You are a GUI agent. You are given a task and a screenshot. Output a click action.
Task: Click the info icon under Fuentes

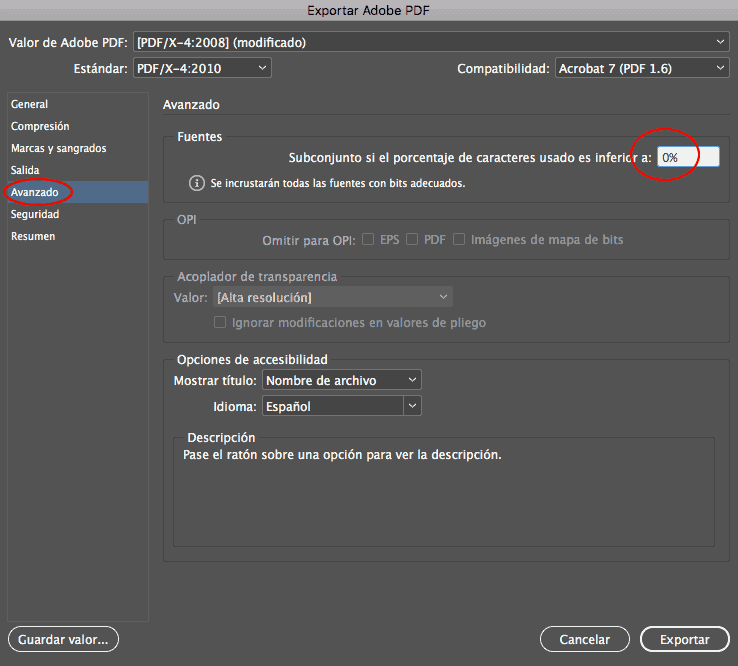[197, 183]
